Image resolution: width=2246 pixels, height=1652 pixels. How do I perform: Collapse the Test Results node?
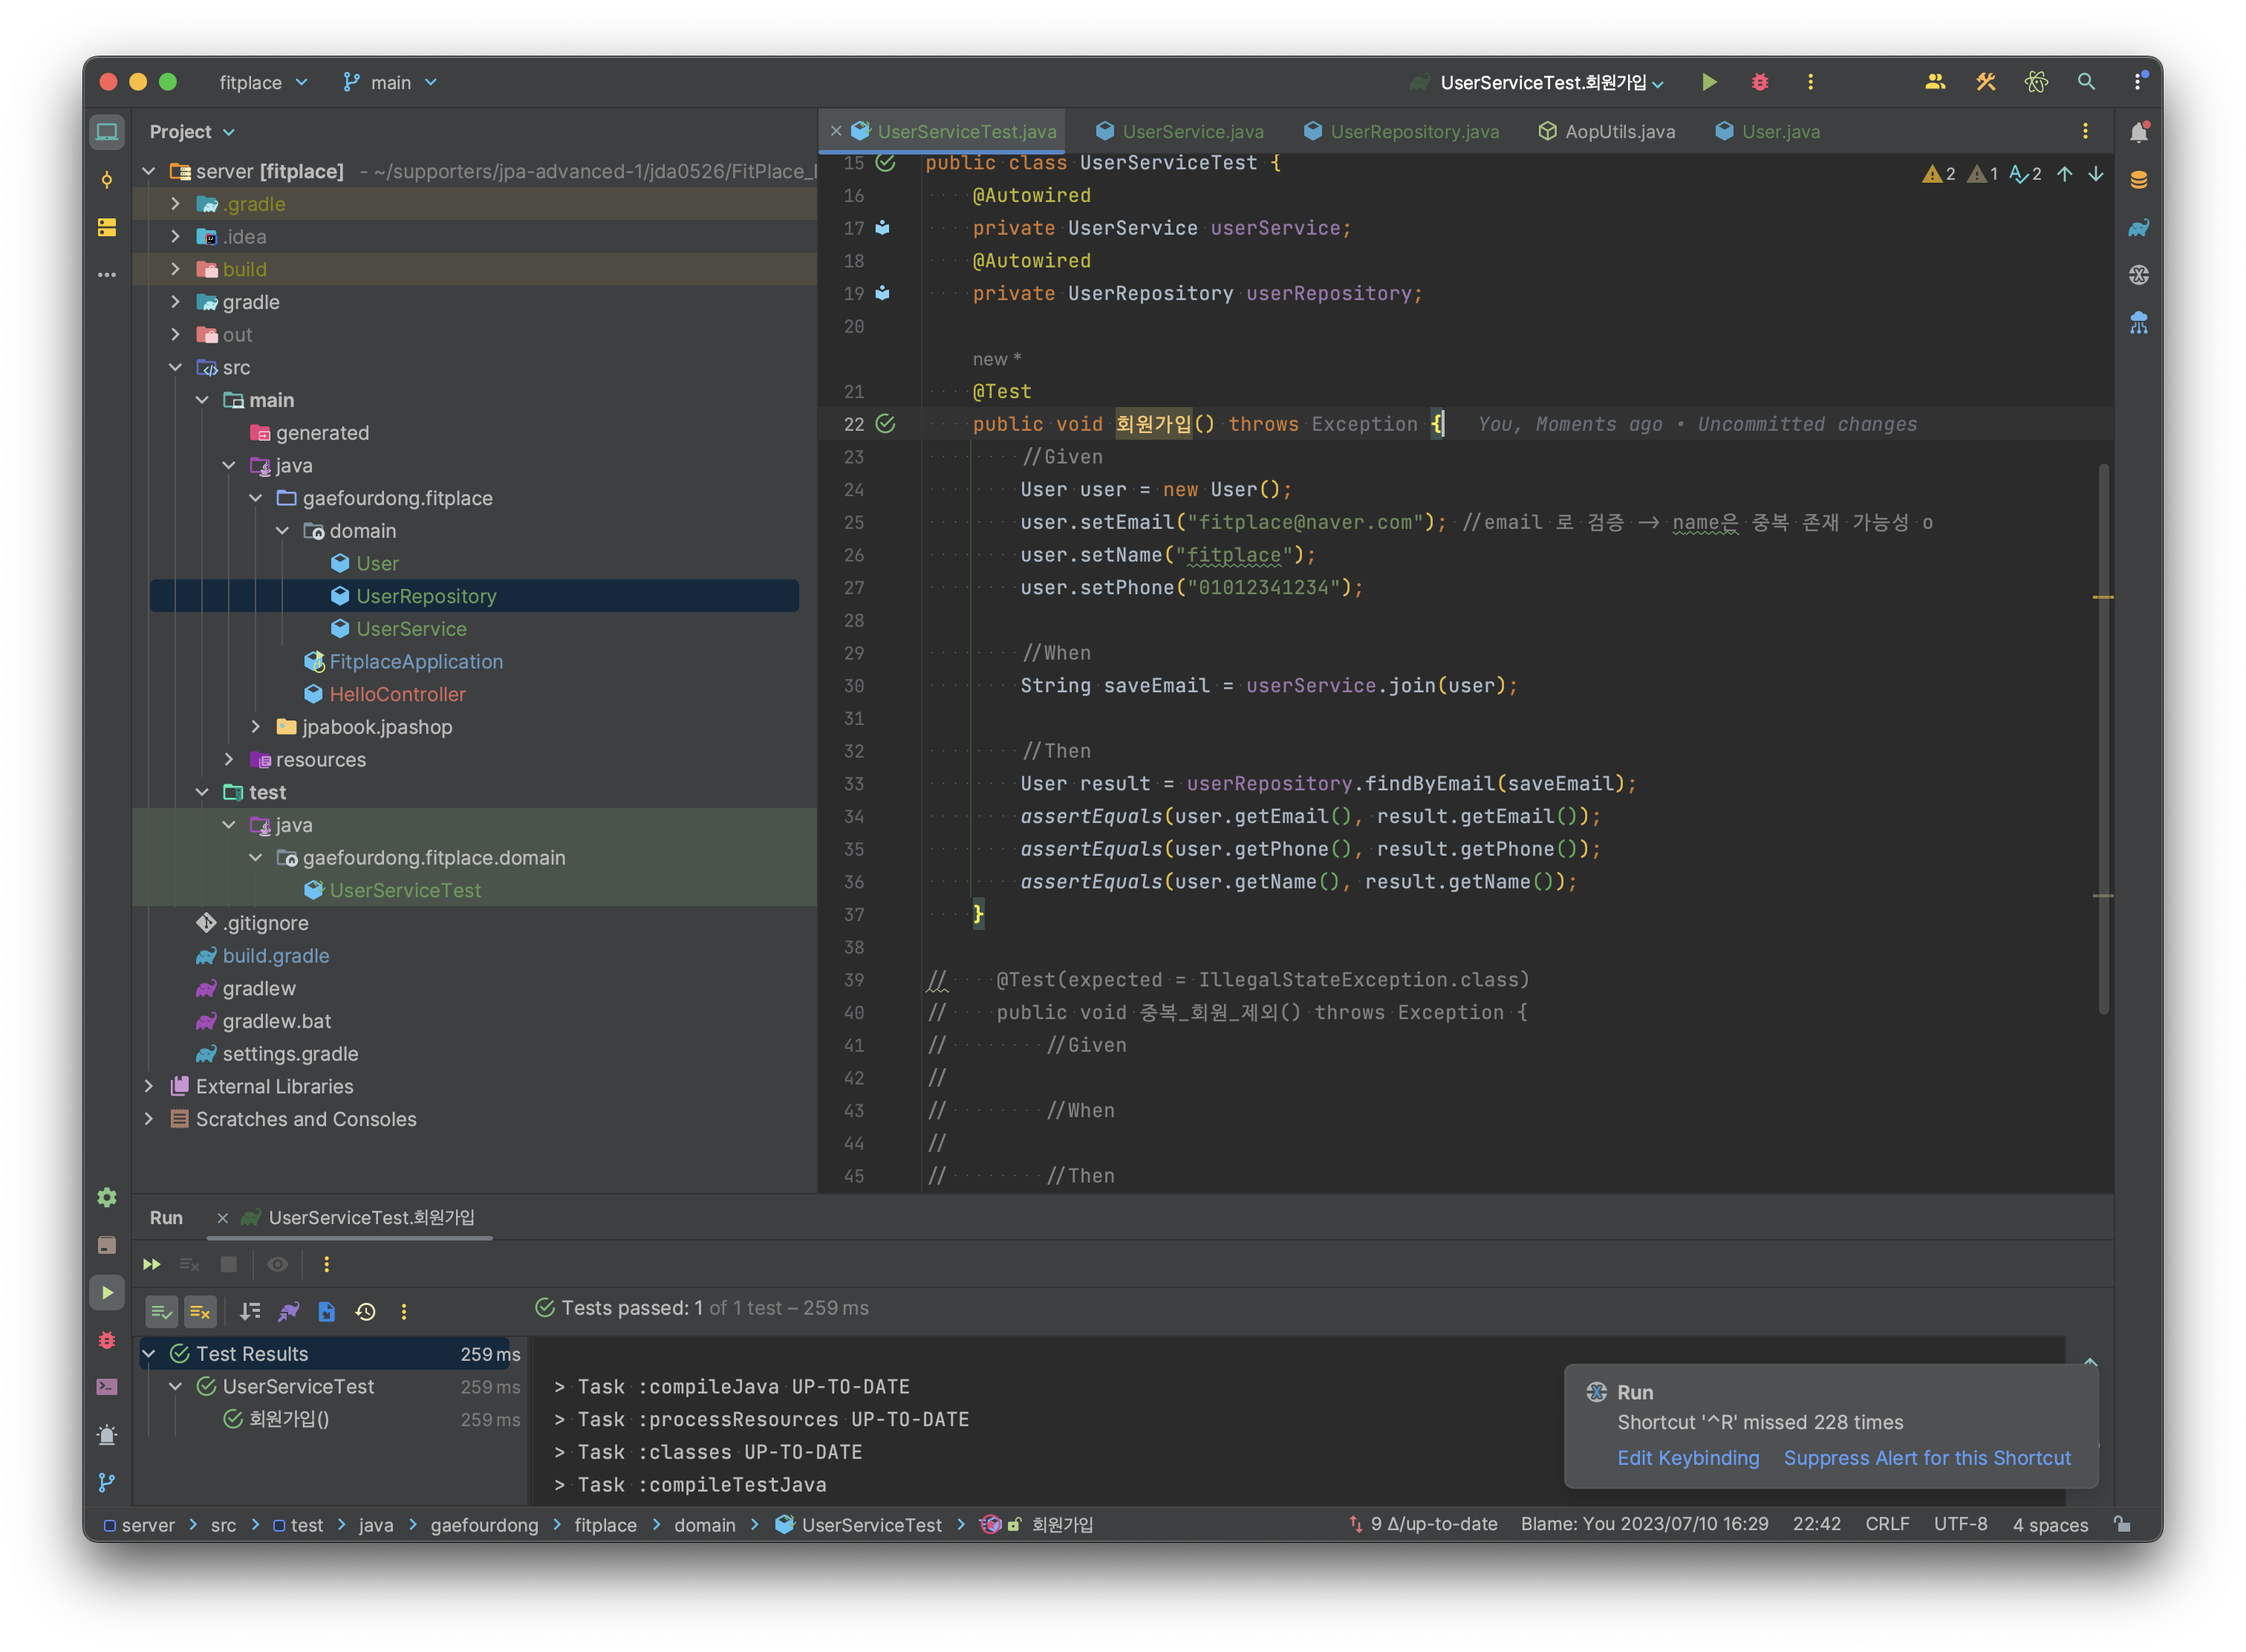149,1354
